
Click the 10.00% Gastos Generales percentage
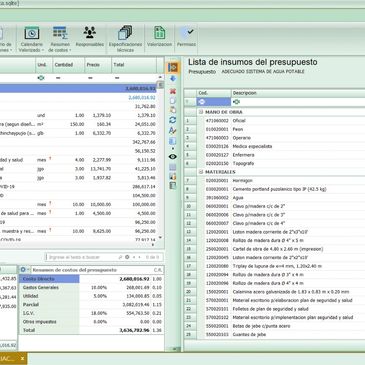(x=99, y=287)
